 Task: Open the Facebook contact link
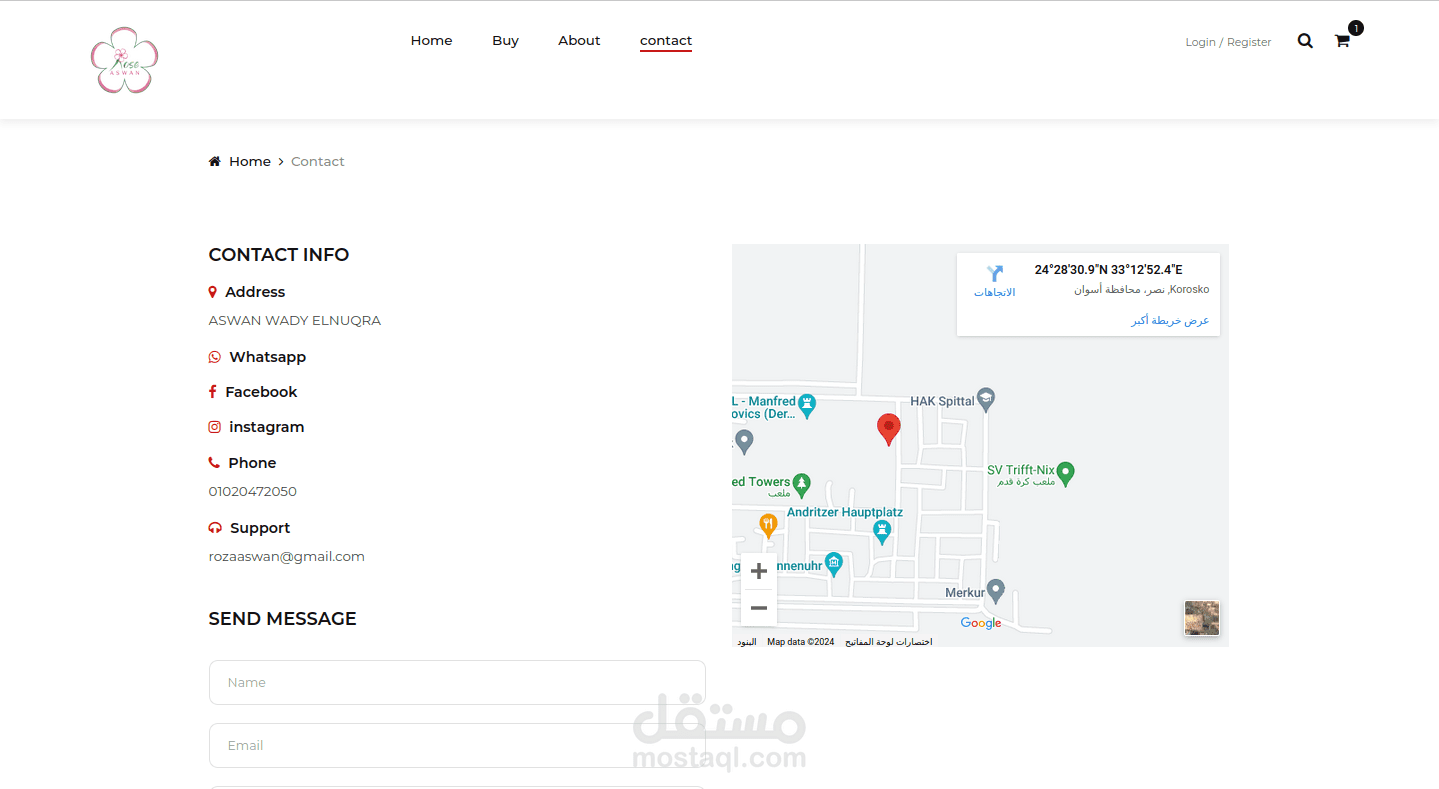[261, 392]
